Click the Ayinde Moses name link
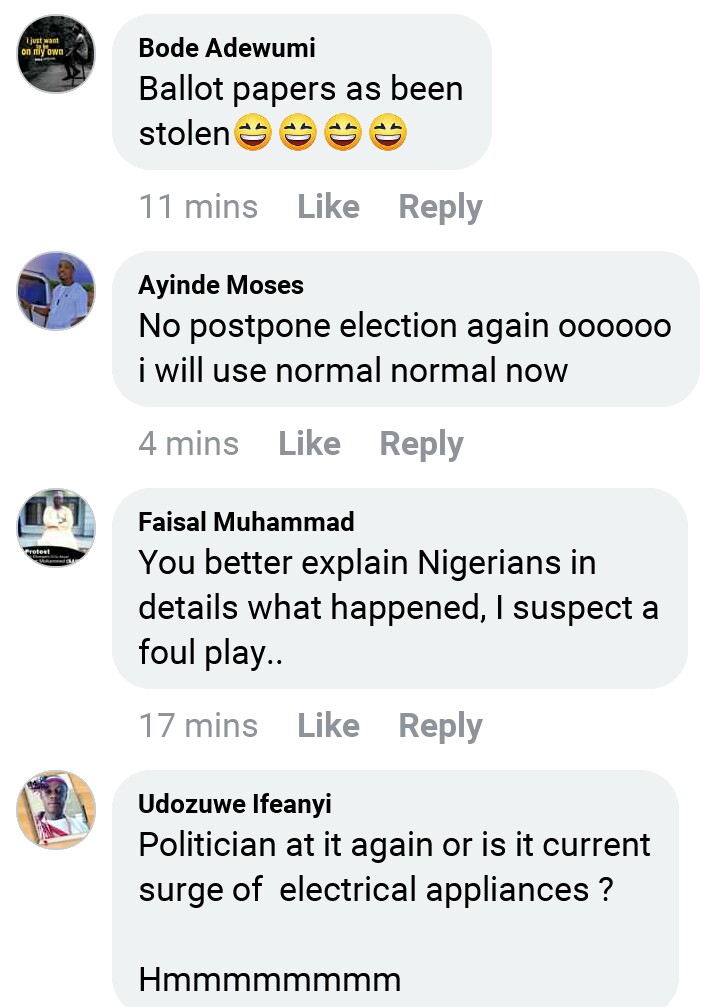The height and width of the screenshot is (1007, 720). click(x=221, y=285)
